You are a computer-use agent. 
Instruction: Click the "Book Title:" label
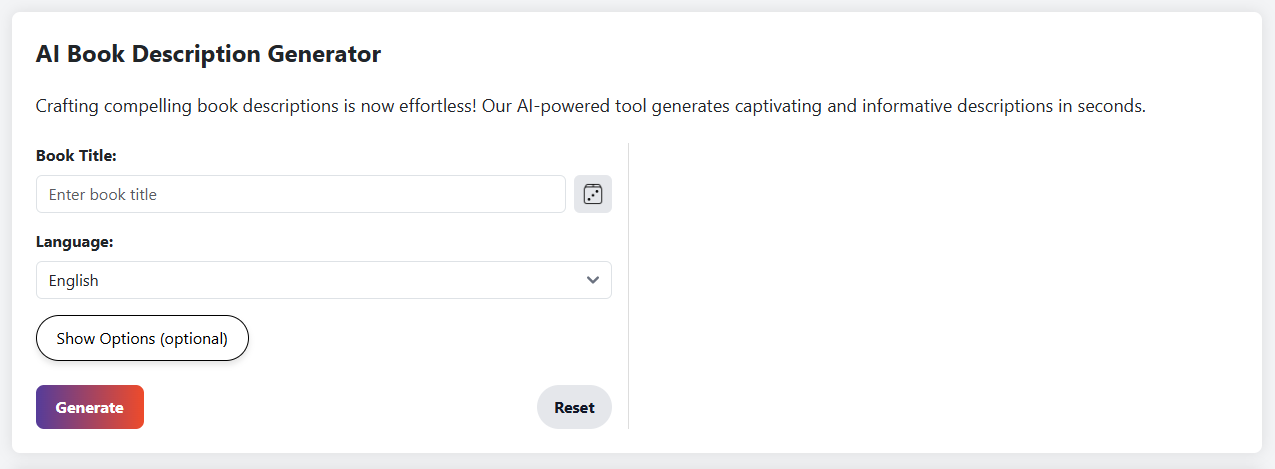tap(76, 156)
